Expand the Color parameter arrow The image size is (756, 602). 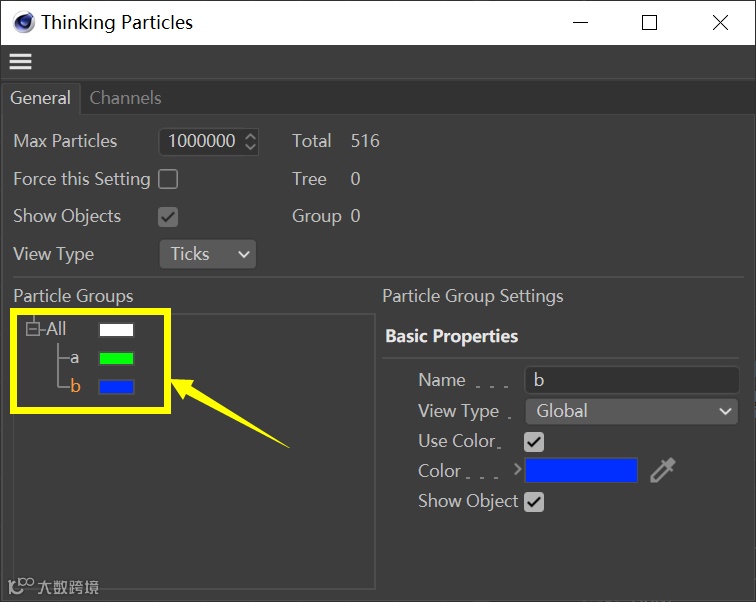coord(517,469)
